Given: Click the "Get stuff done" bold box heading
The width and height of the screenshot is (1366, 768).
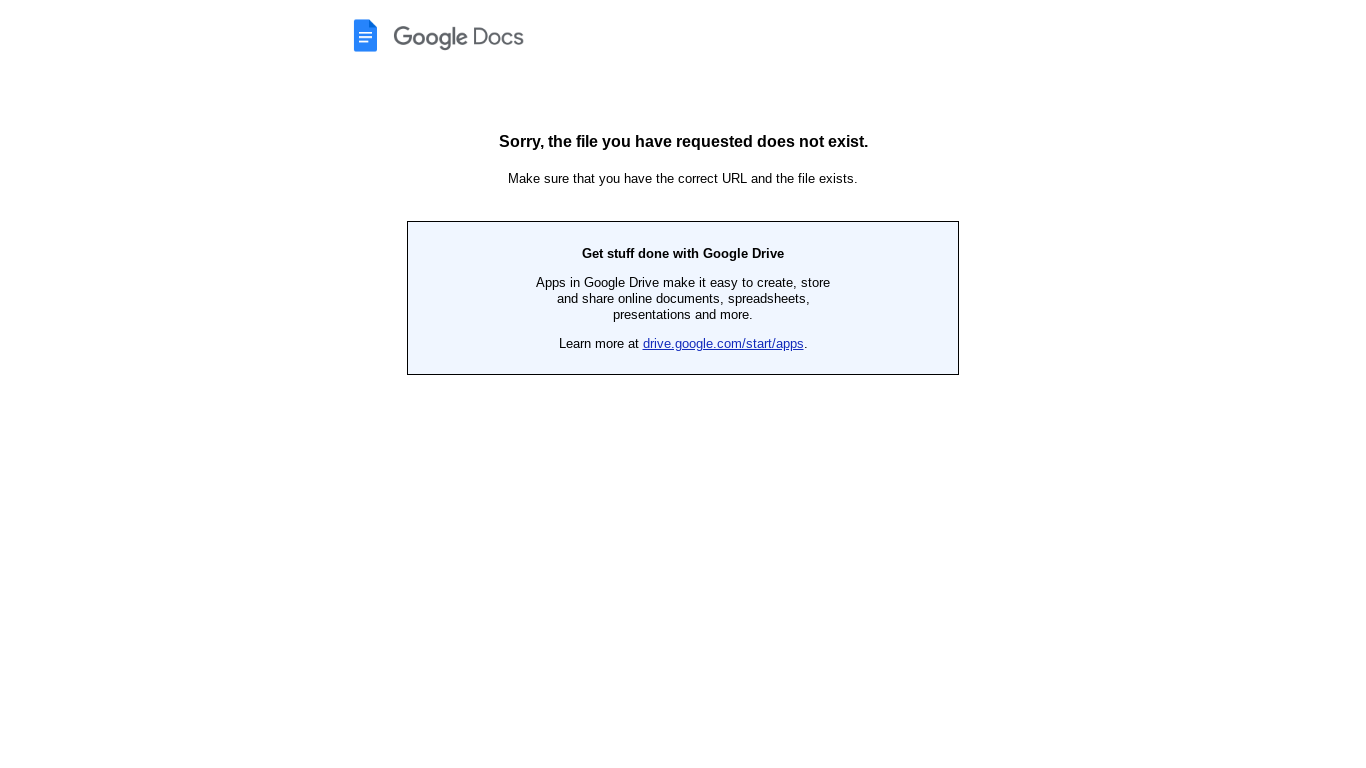Looking at the screenshot, I should [627, 254].
